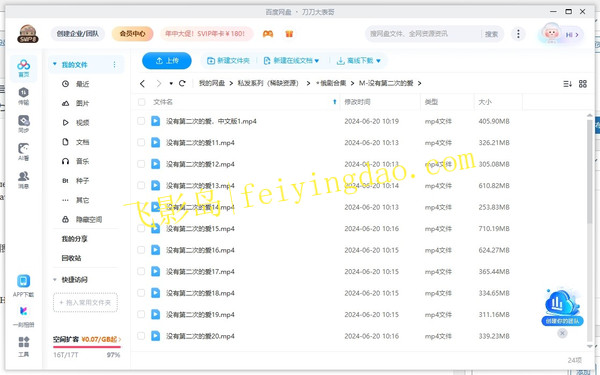Viewport: 600px width, 375px height.
Task: Switch to grid view icon
Action: point(583,83)
